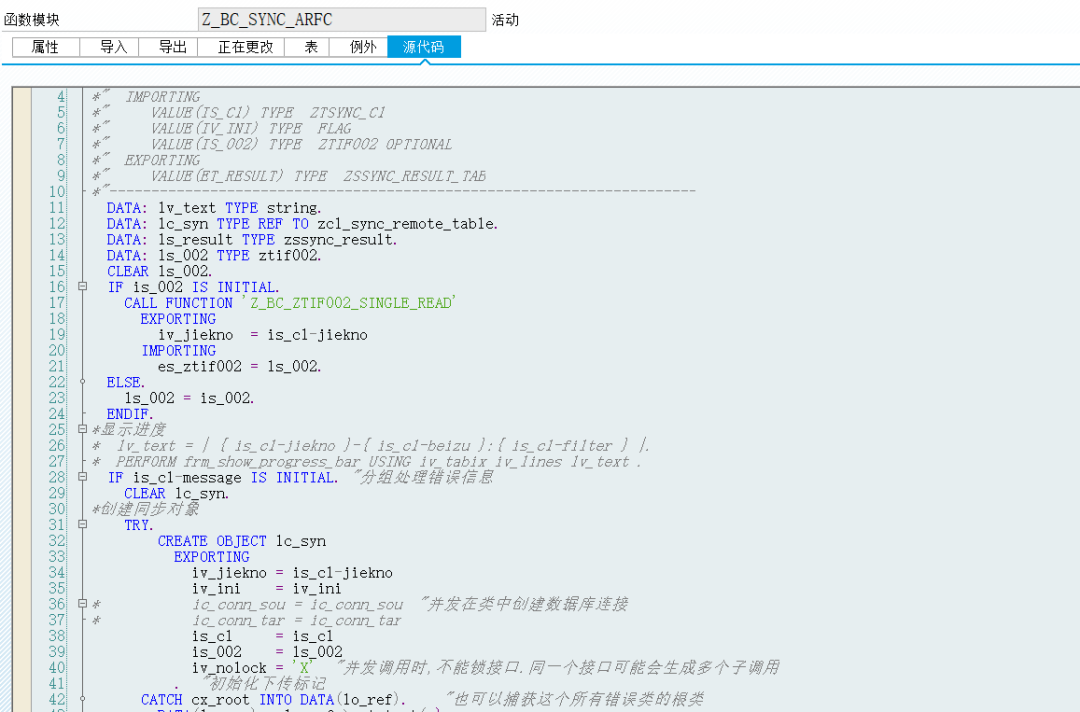This screenshot has width=1080, height=712.
Task: Click zcl_sync_remote_table class name on line 12
Action: point(406,224)
